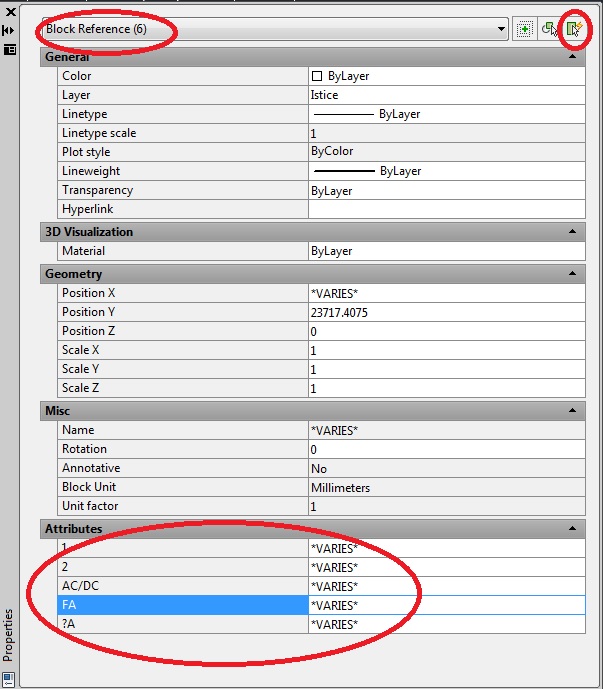Collapse the General section
Image resolution: width=603 pixels, height=689 pixels.
pyautogui.click(x=573, y=57)
